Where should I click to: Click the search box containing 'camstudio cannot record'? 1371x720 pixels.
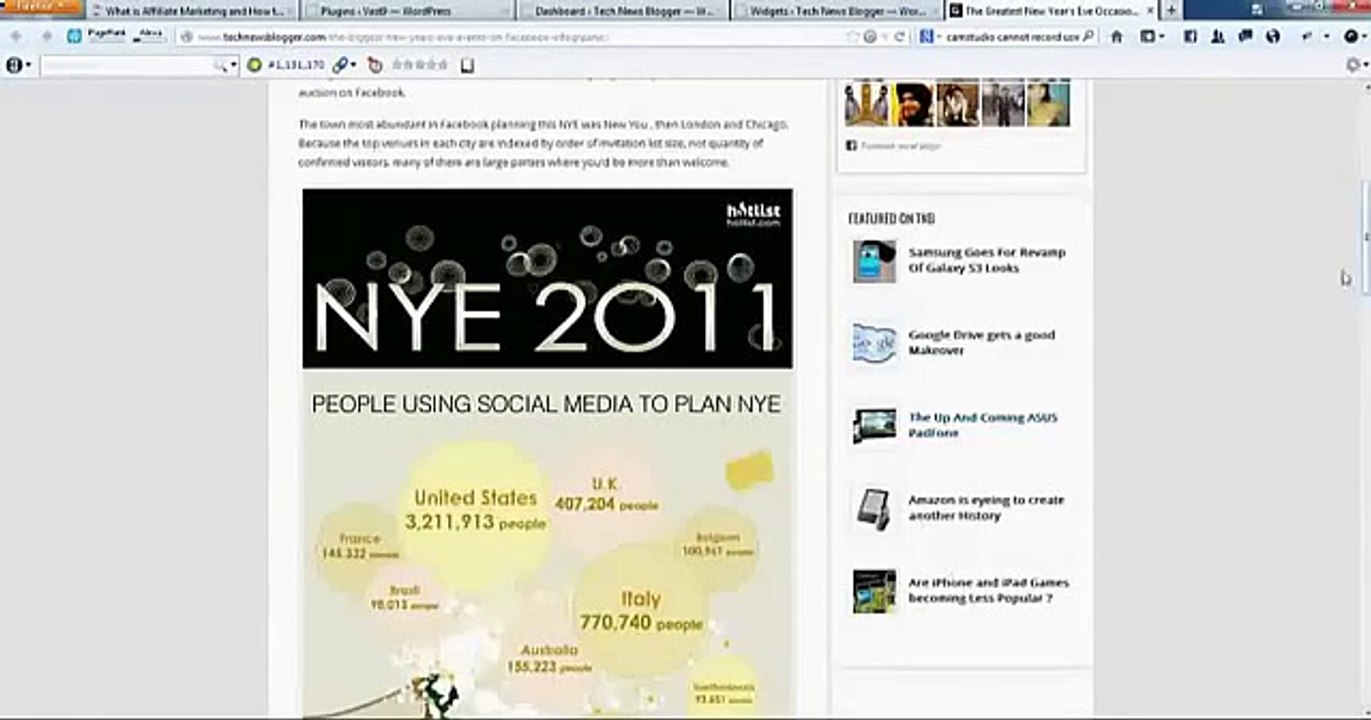[x=1010, y=37]
